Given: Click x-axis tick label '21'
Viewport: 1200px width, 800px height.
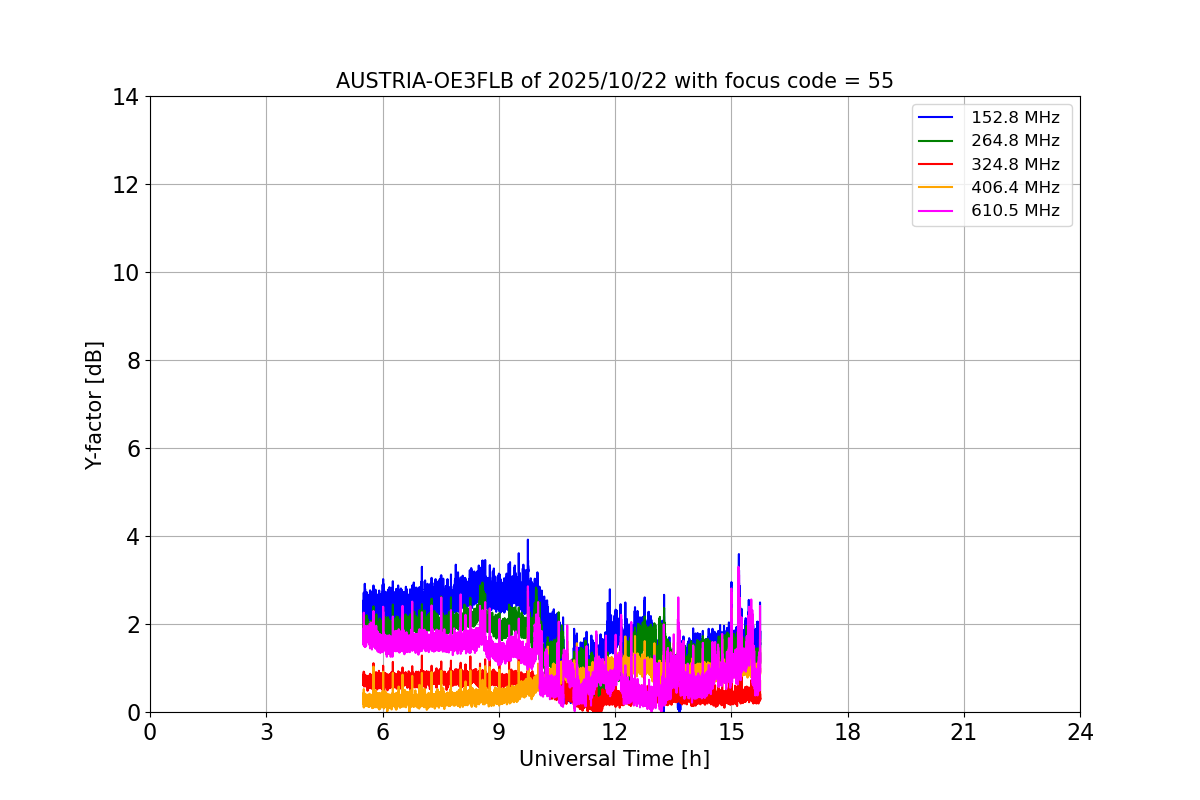Looking at the screenshot, I should [964, 732].
